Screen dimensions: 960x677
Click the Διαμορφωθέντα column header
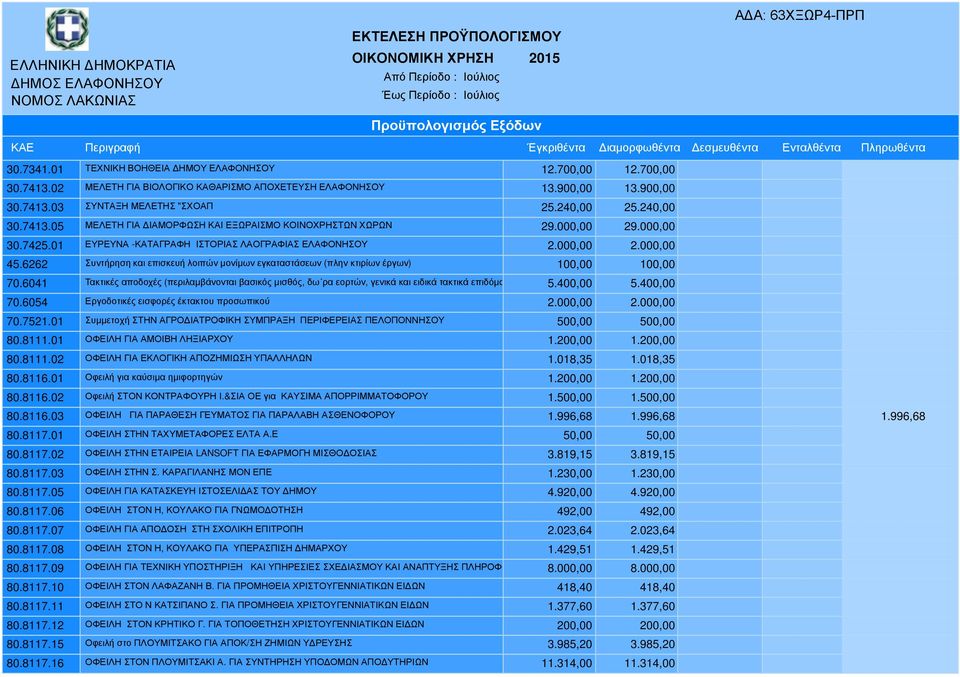[x=639, y=148]
